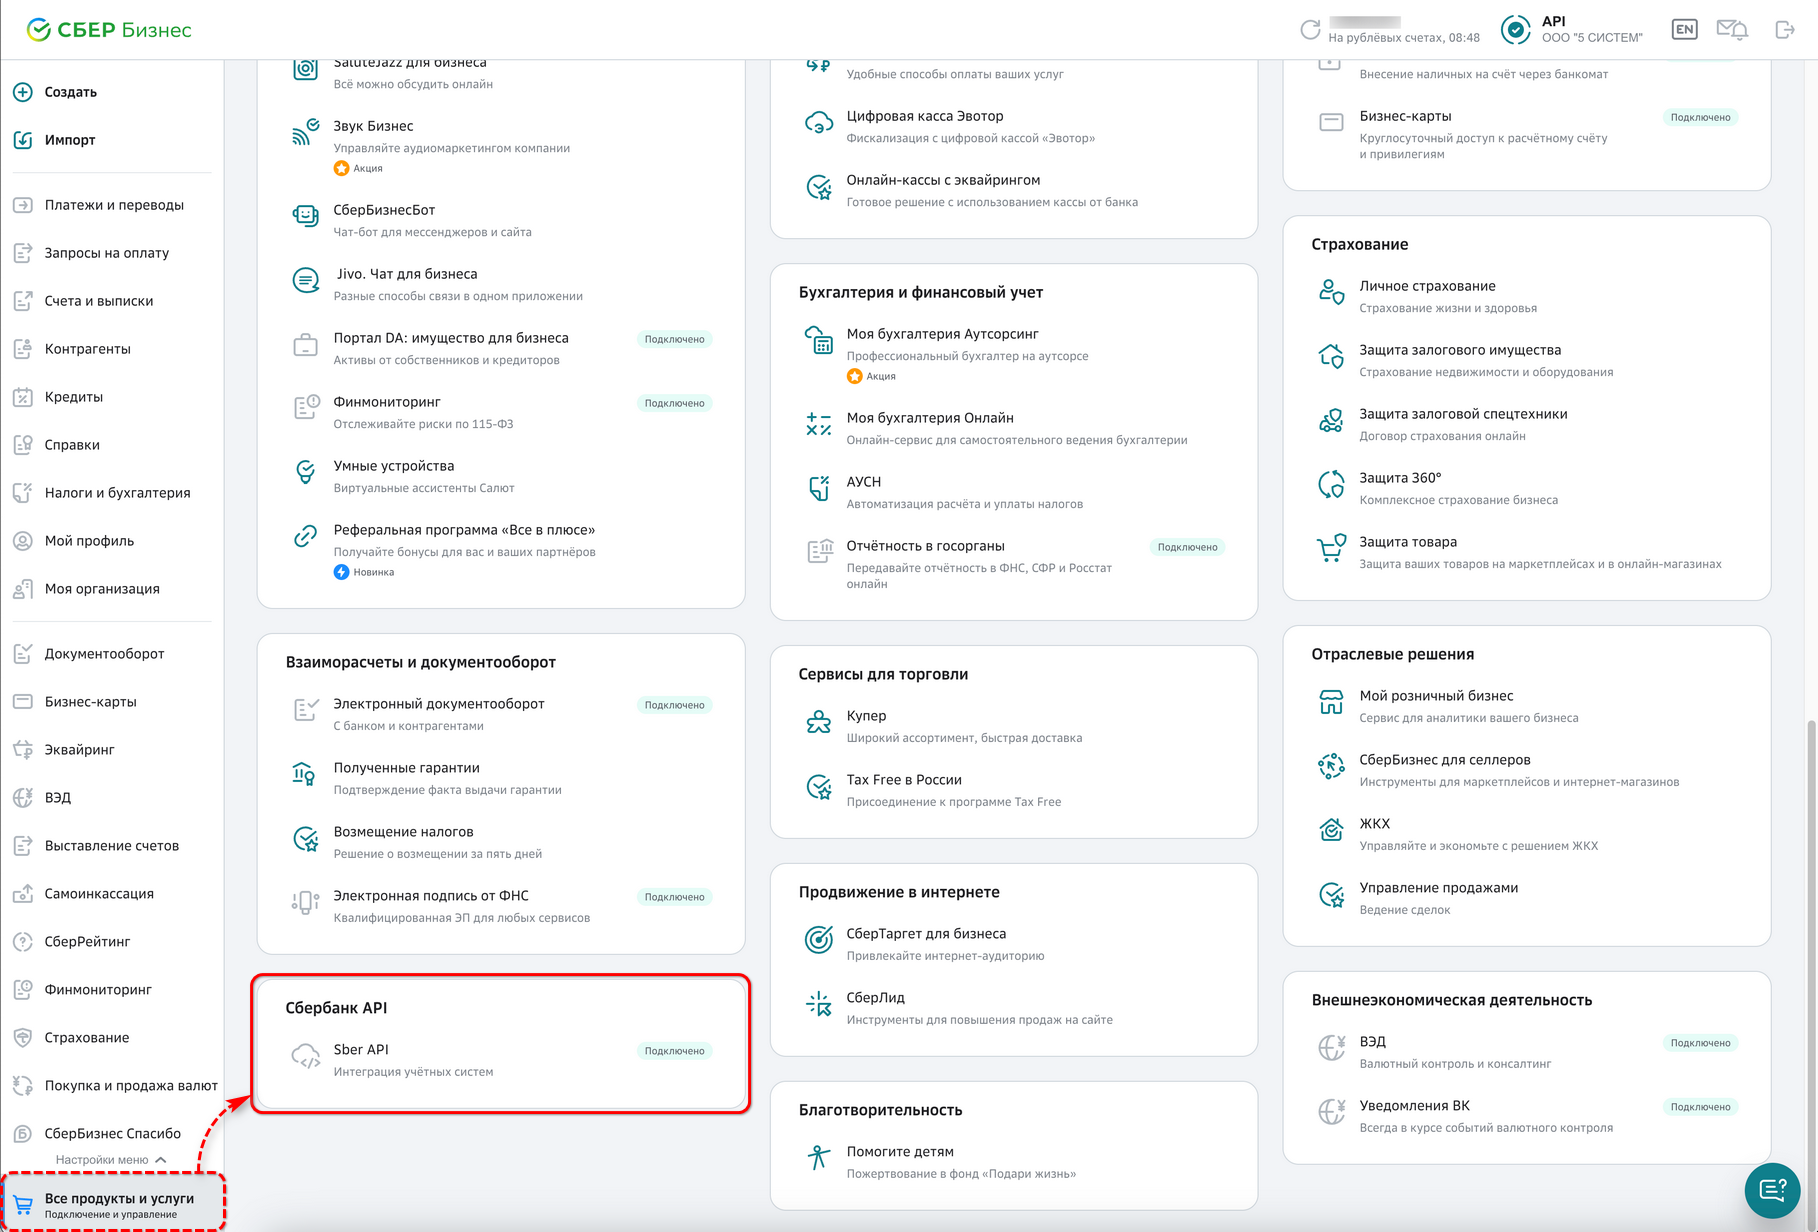
Task: Open Онлайн-кассы с эквайрингом
Action: click(x=1014, y=190)
